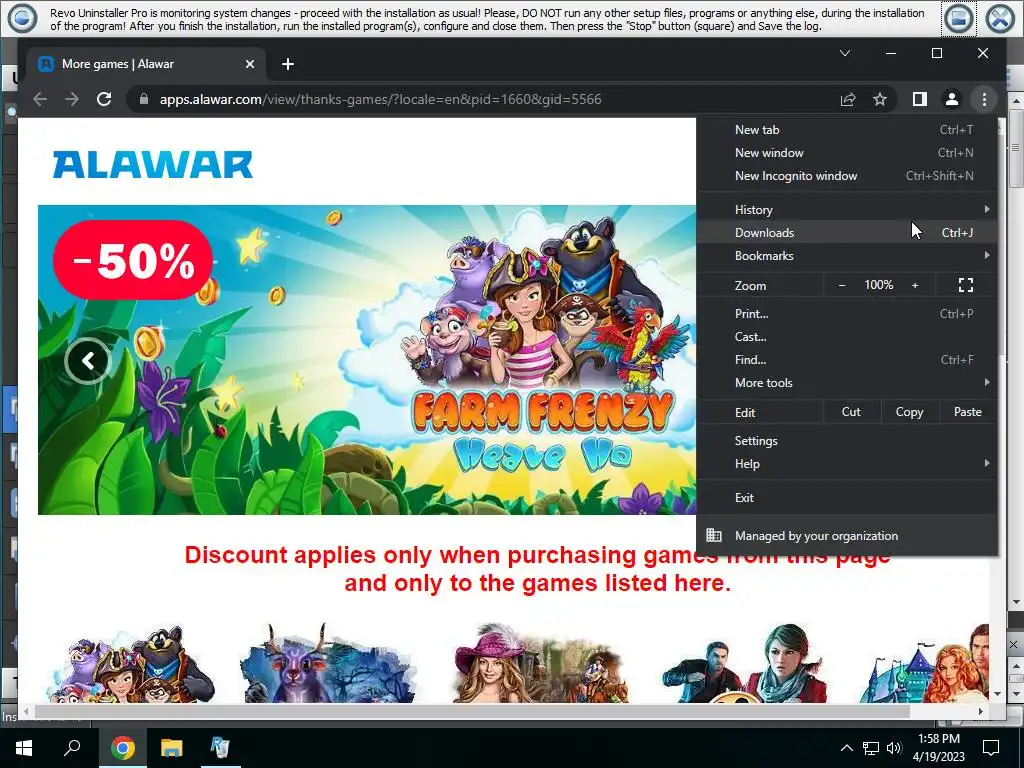
Task: Choose New tab from menu
Action: coord(847,129)
